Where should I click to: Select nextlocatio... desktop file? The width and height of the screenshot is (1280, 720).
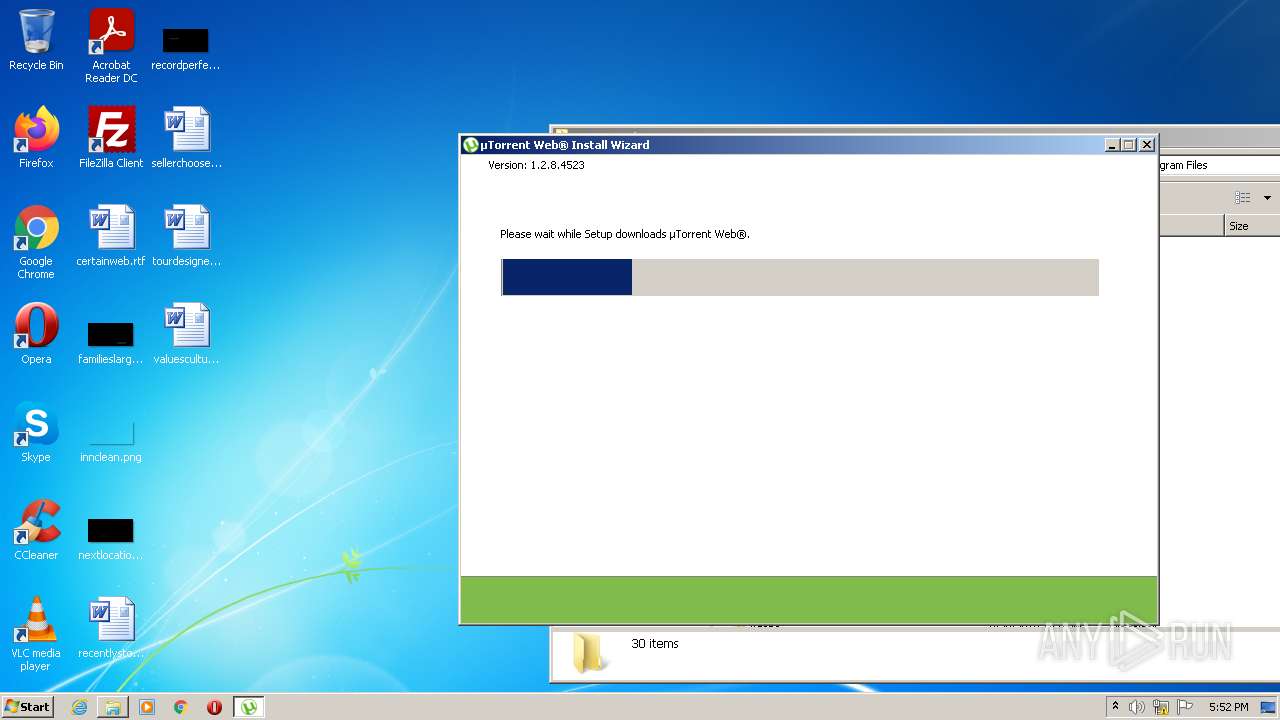[x=110, y=538]
